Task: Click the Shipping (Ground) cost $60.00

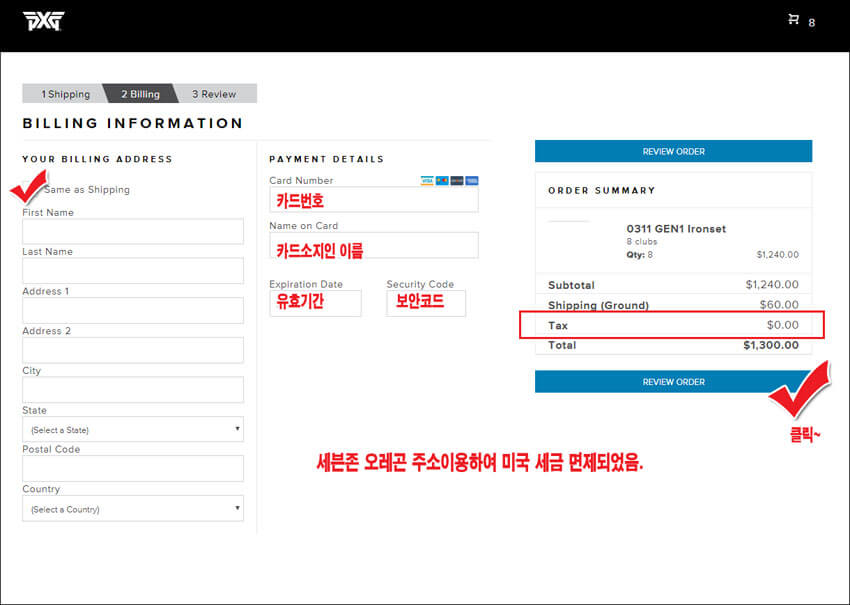Action: [x=779, y=305]
